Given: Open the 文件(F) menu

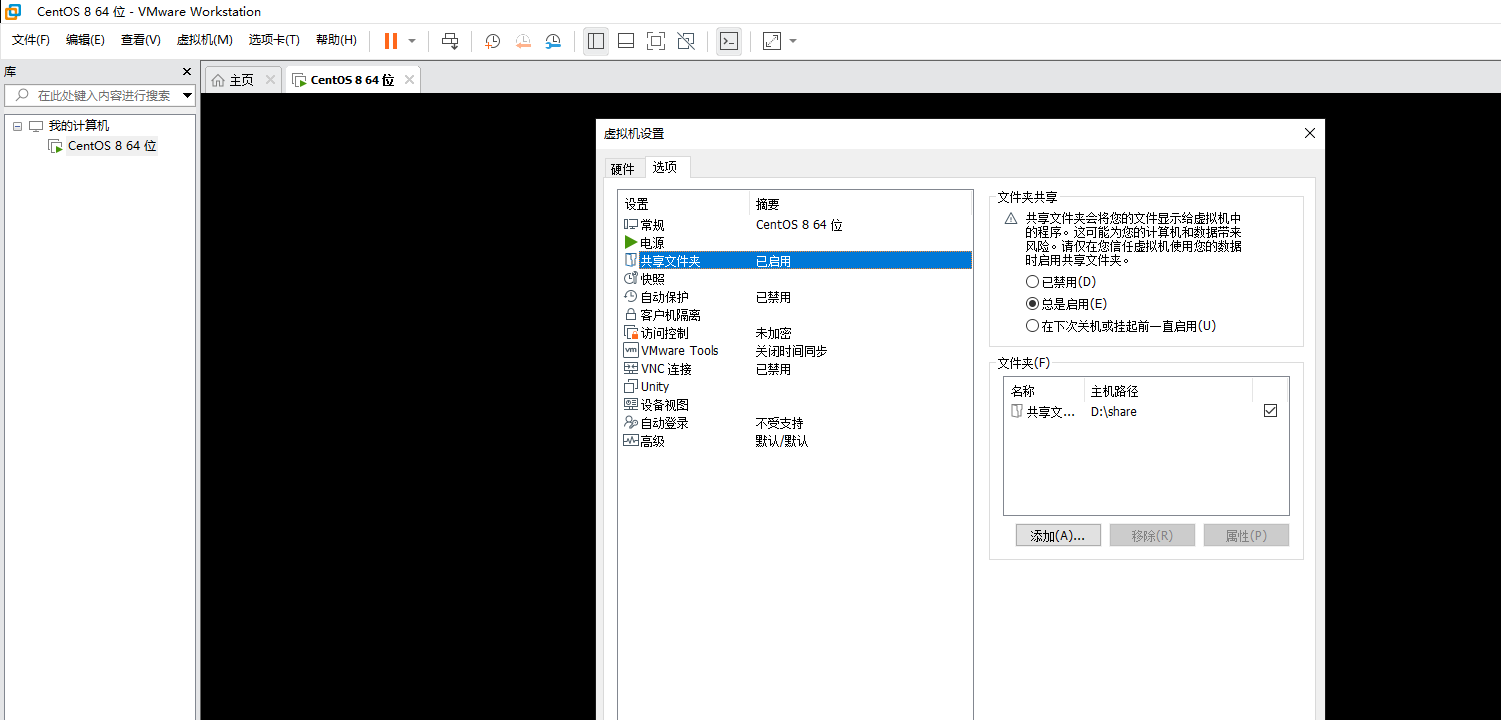Looking at the screenshot, I should [31, 40].
